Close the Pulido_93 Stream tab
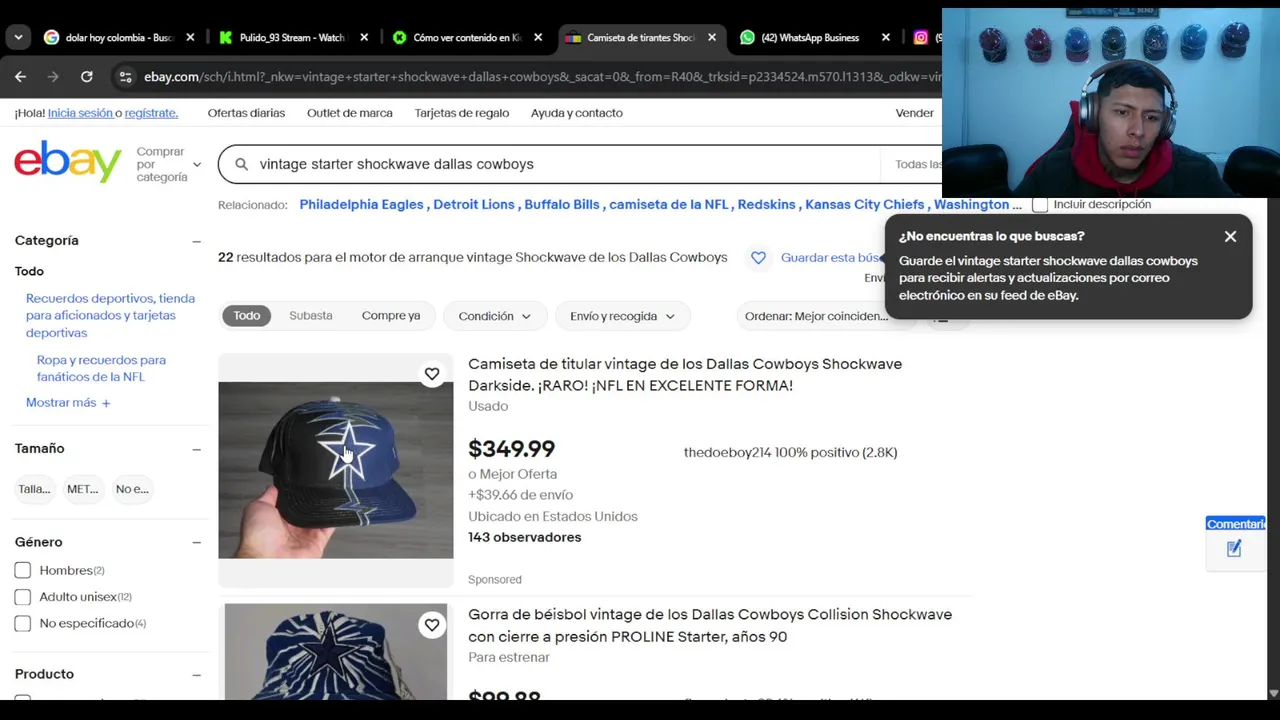This screenshot has height=720, width=1280. point(364,37)
